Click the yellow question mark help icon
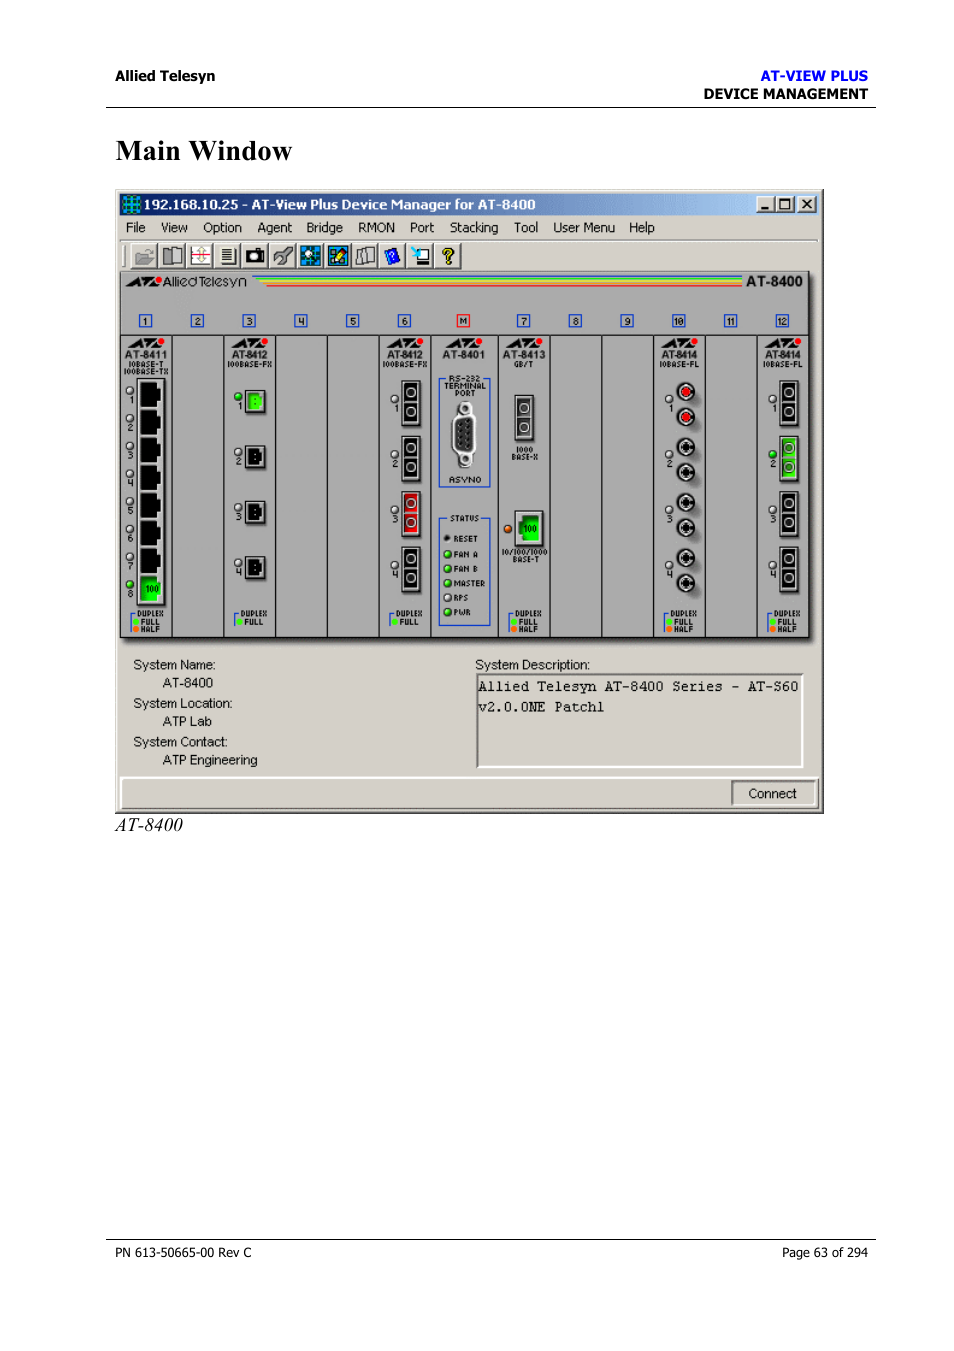The height and width of the screenshot is (1351, 954). (x=448, y=256)
